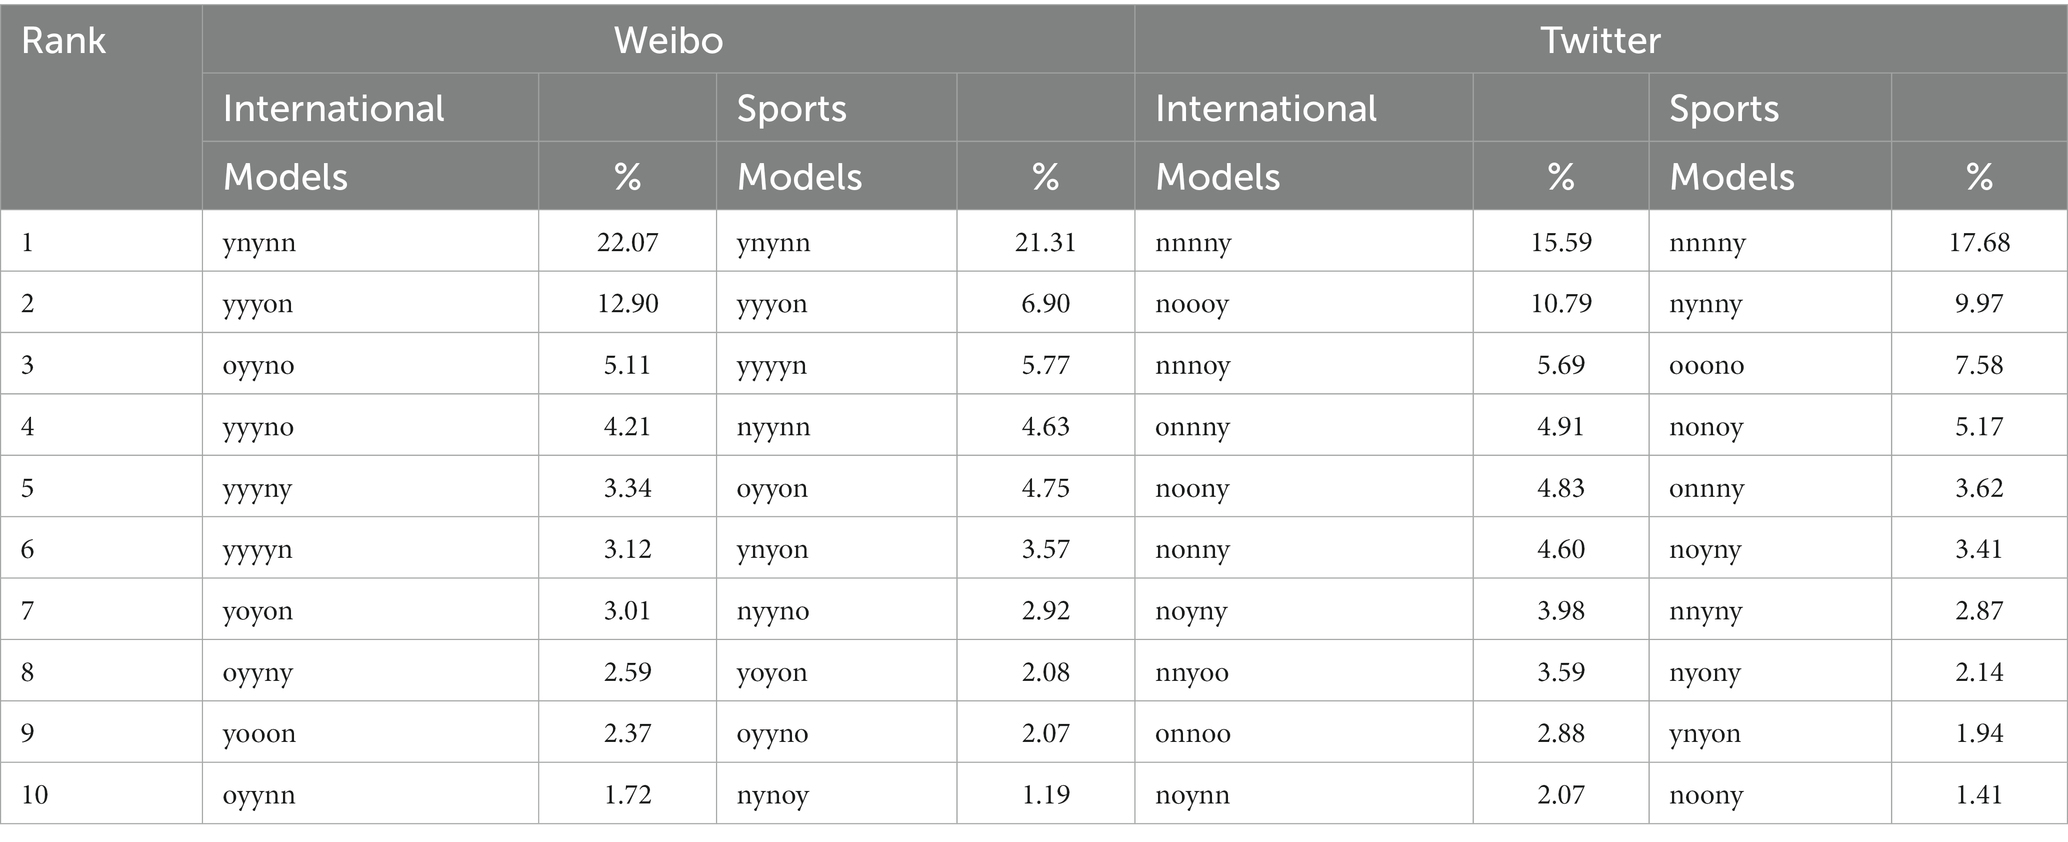Click Twitter Sports subheader
Viewport: 2068px width, 842px height.
pyautogui.click(x=1770, y=107)
